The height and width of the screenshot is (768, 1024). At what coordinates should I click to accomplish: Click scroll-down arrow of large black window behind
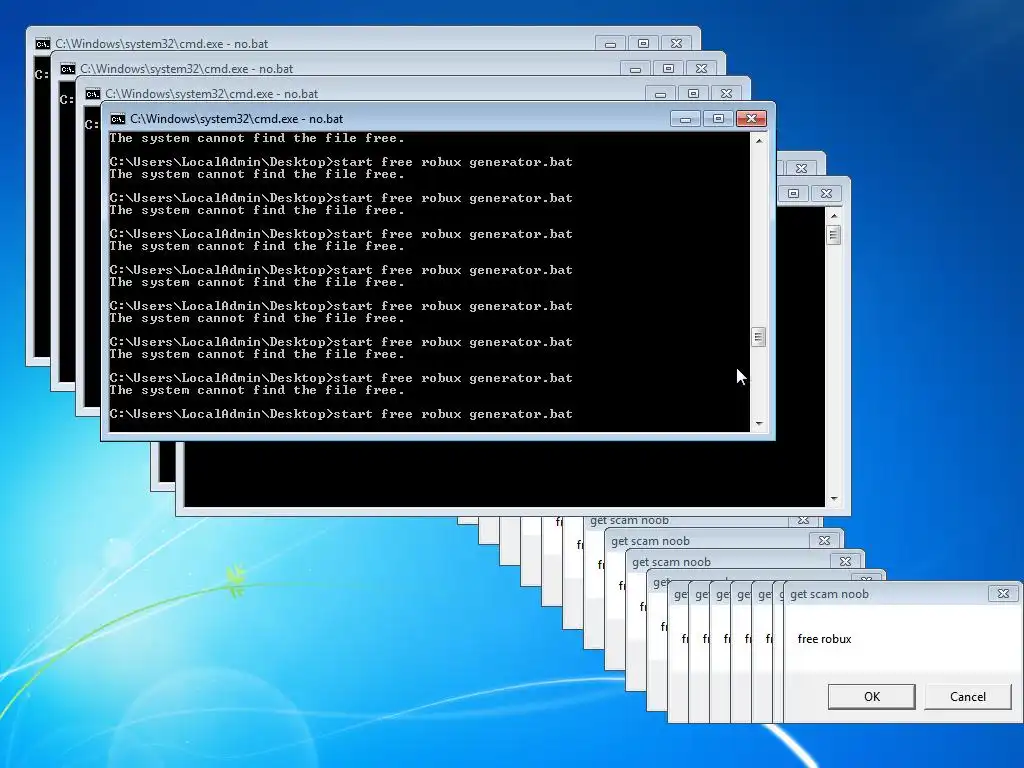click(834, 499)
